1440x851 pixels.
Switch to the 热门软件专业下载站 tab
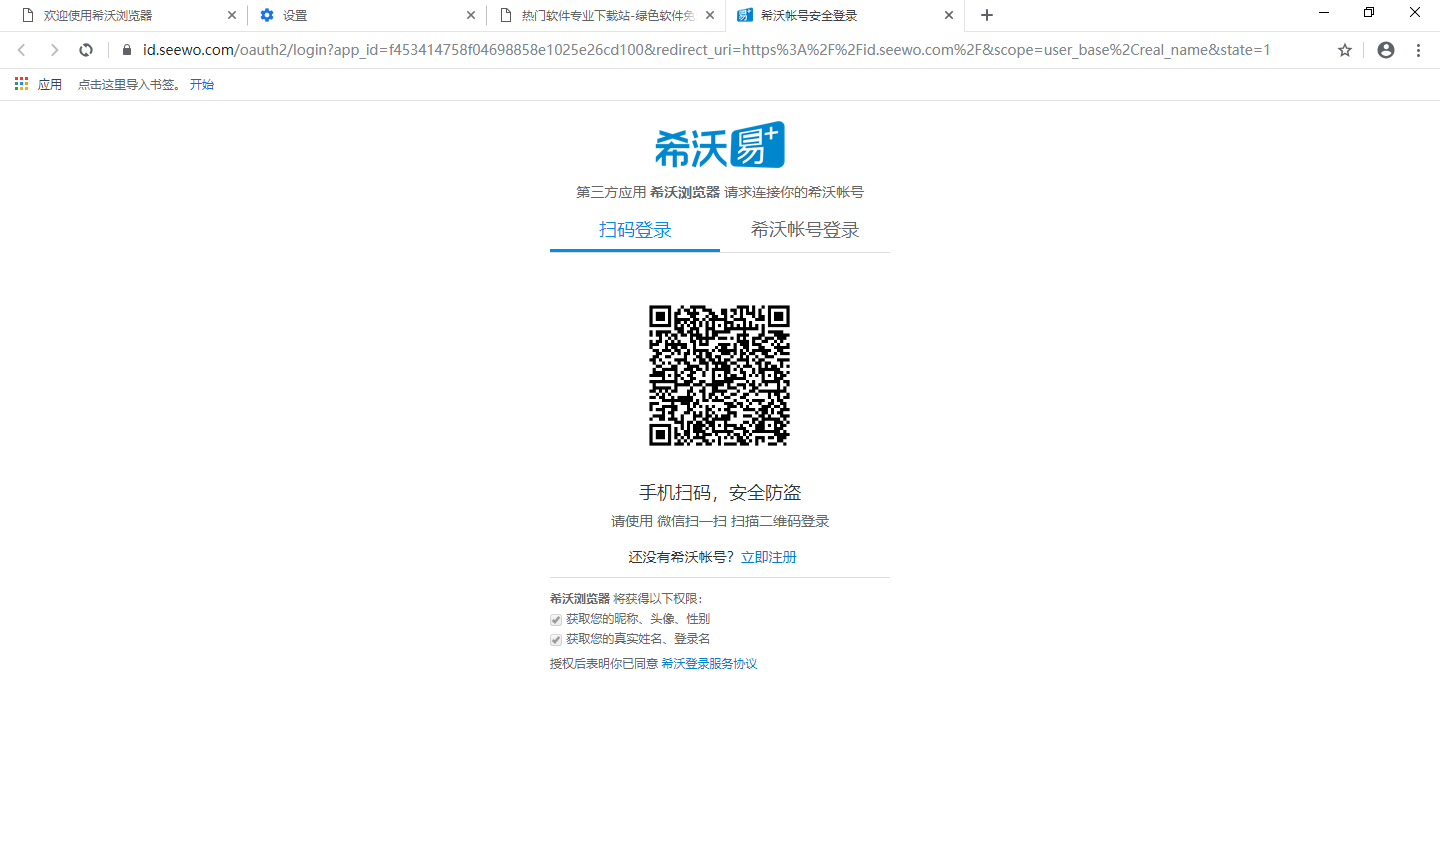(x=605, y=15)
